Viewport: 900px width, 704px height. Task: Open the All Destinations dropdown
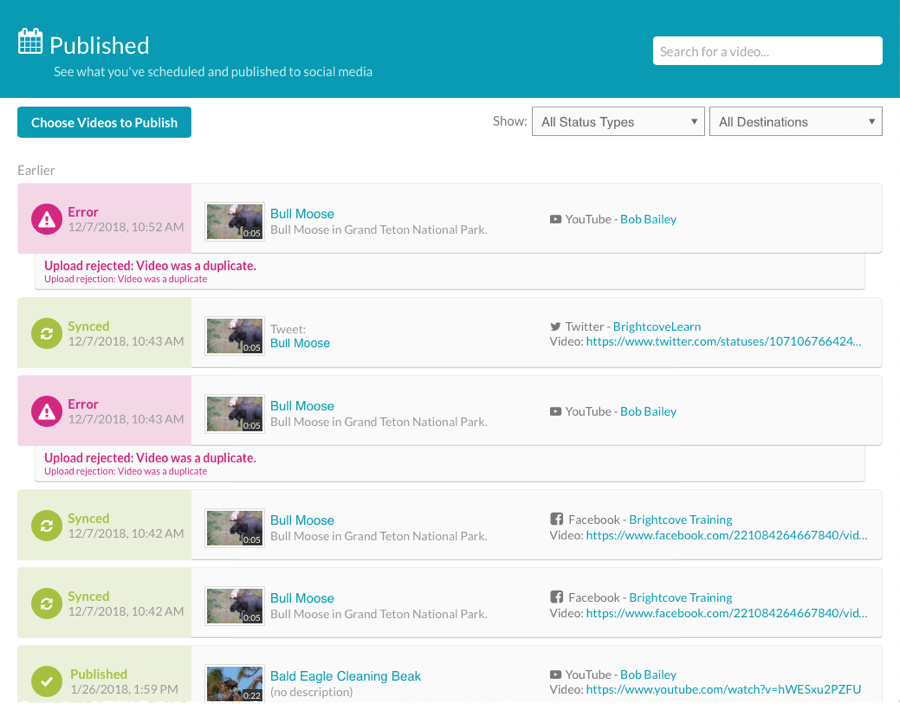[795, 122]
